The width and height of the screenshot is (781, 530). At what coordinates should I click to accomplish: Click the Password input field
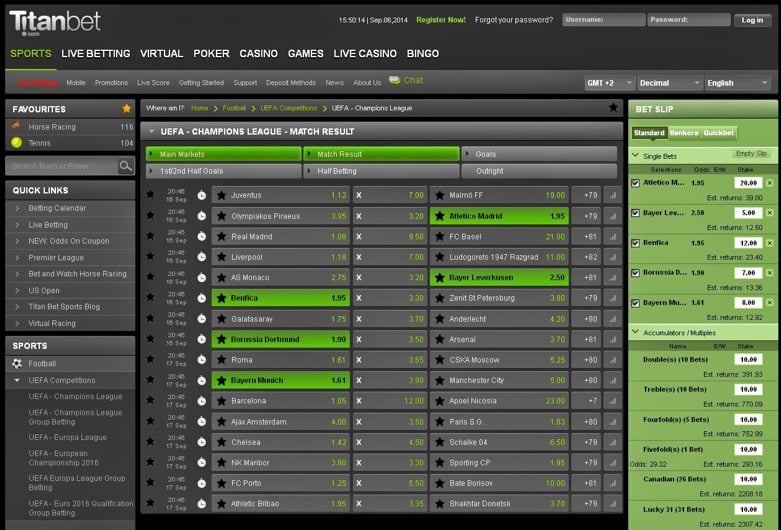pos(689,20)
